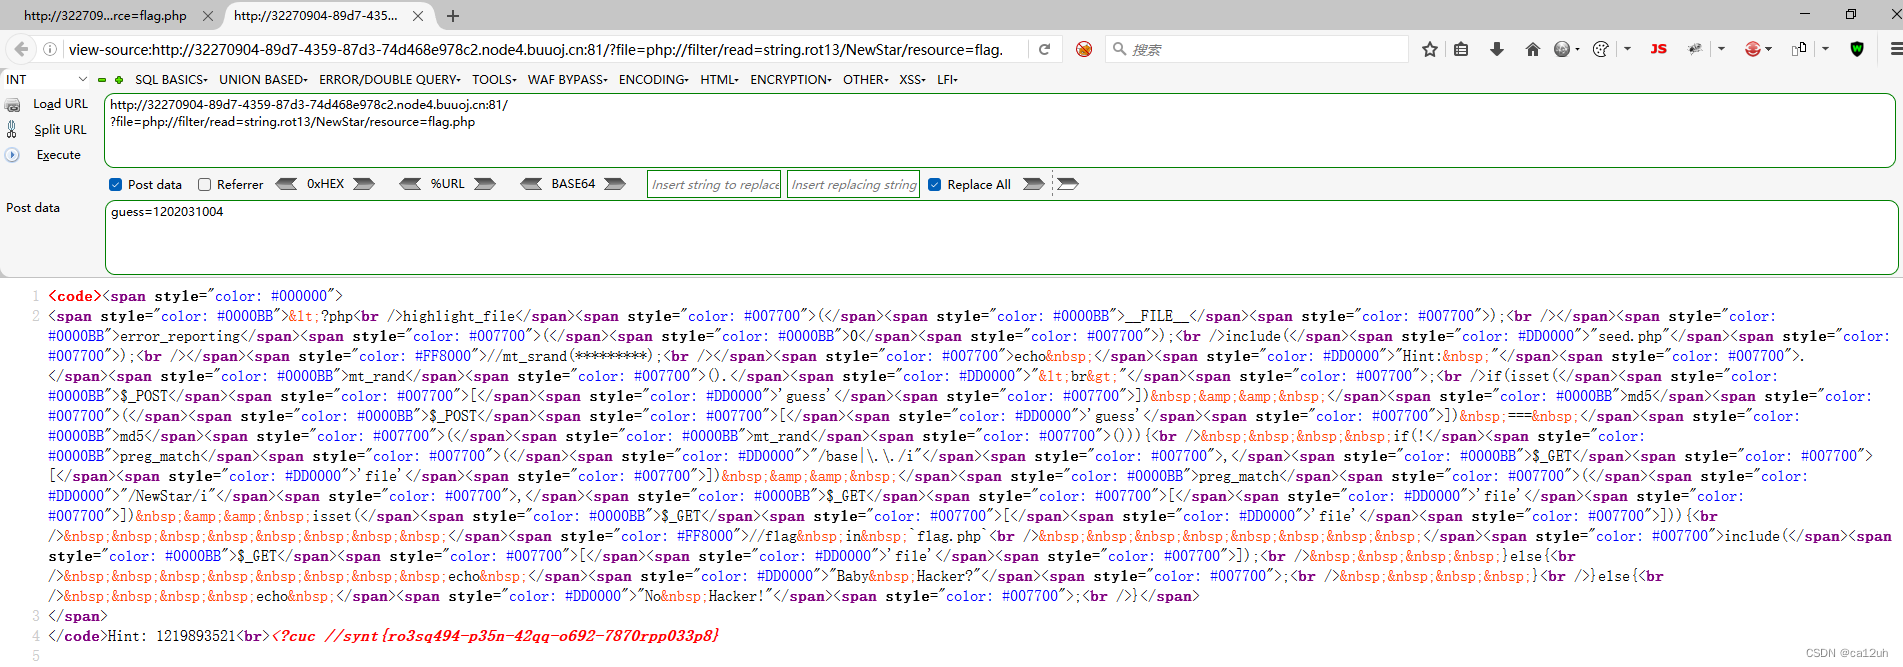The width and height of the screenshot is (1903, 667).
Task: Open the INT type dropdown
Action: (46, 79)
